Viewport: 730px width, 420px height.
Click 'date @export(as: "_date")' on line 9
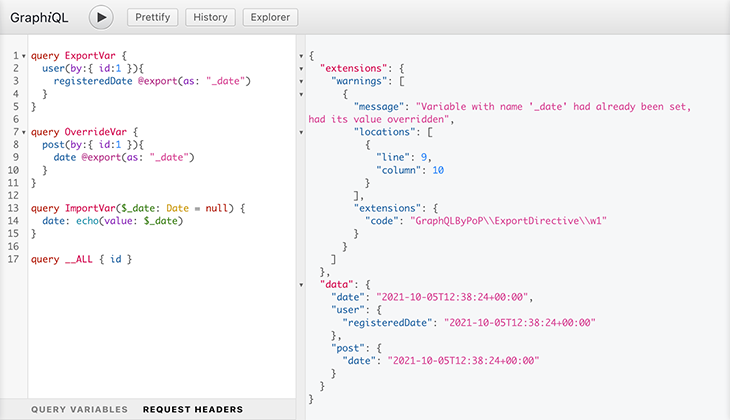tap(124, 157)
